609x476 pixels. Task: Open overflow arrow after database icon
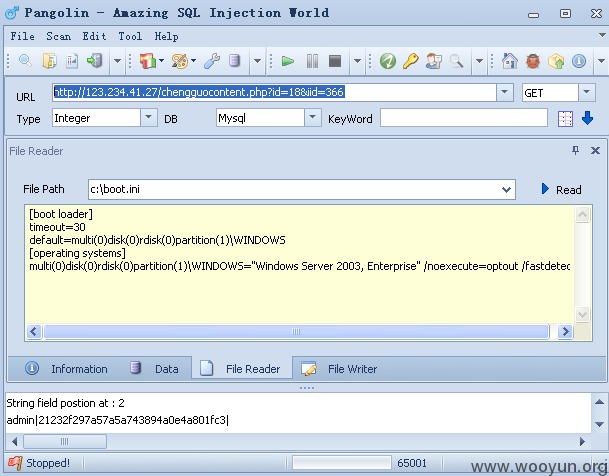coord(257,61)
